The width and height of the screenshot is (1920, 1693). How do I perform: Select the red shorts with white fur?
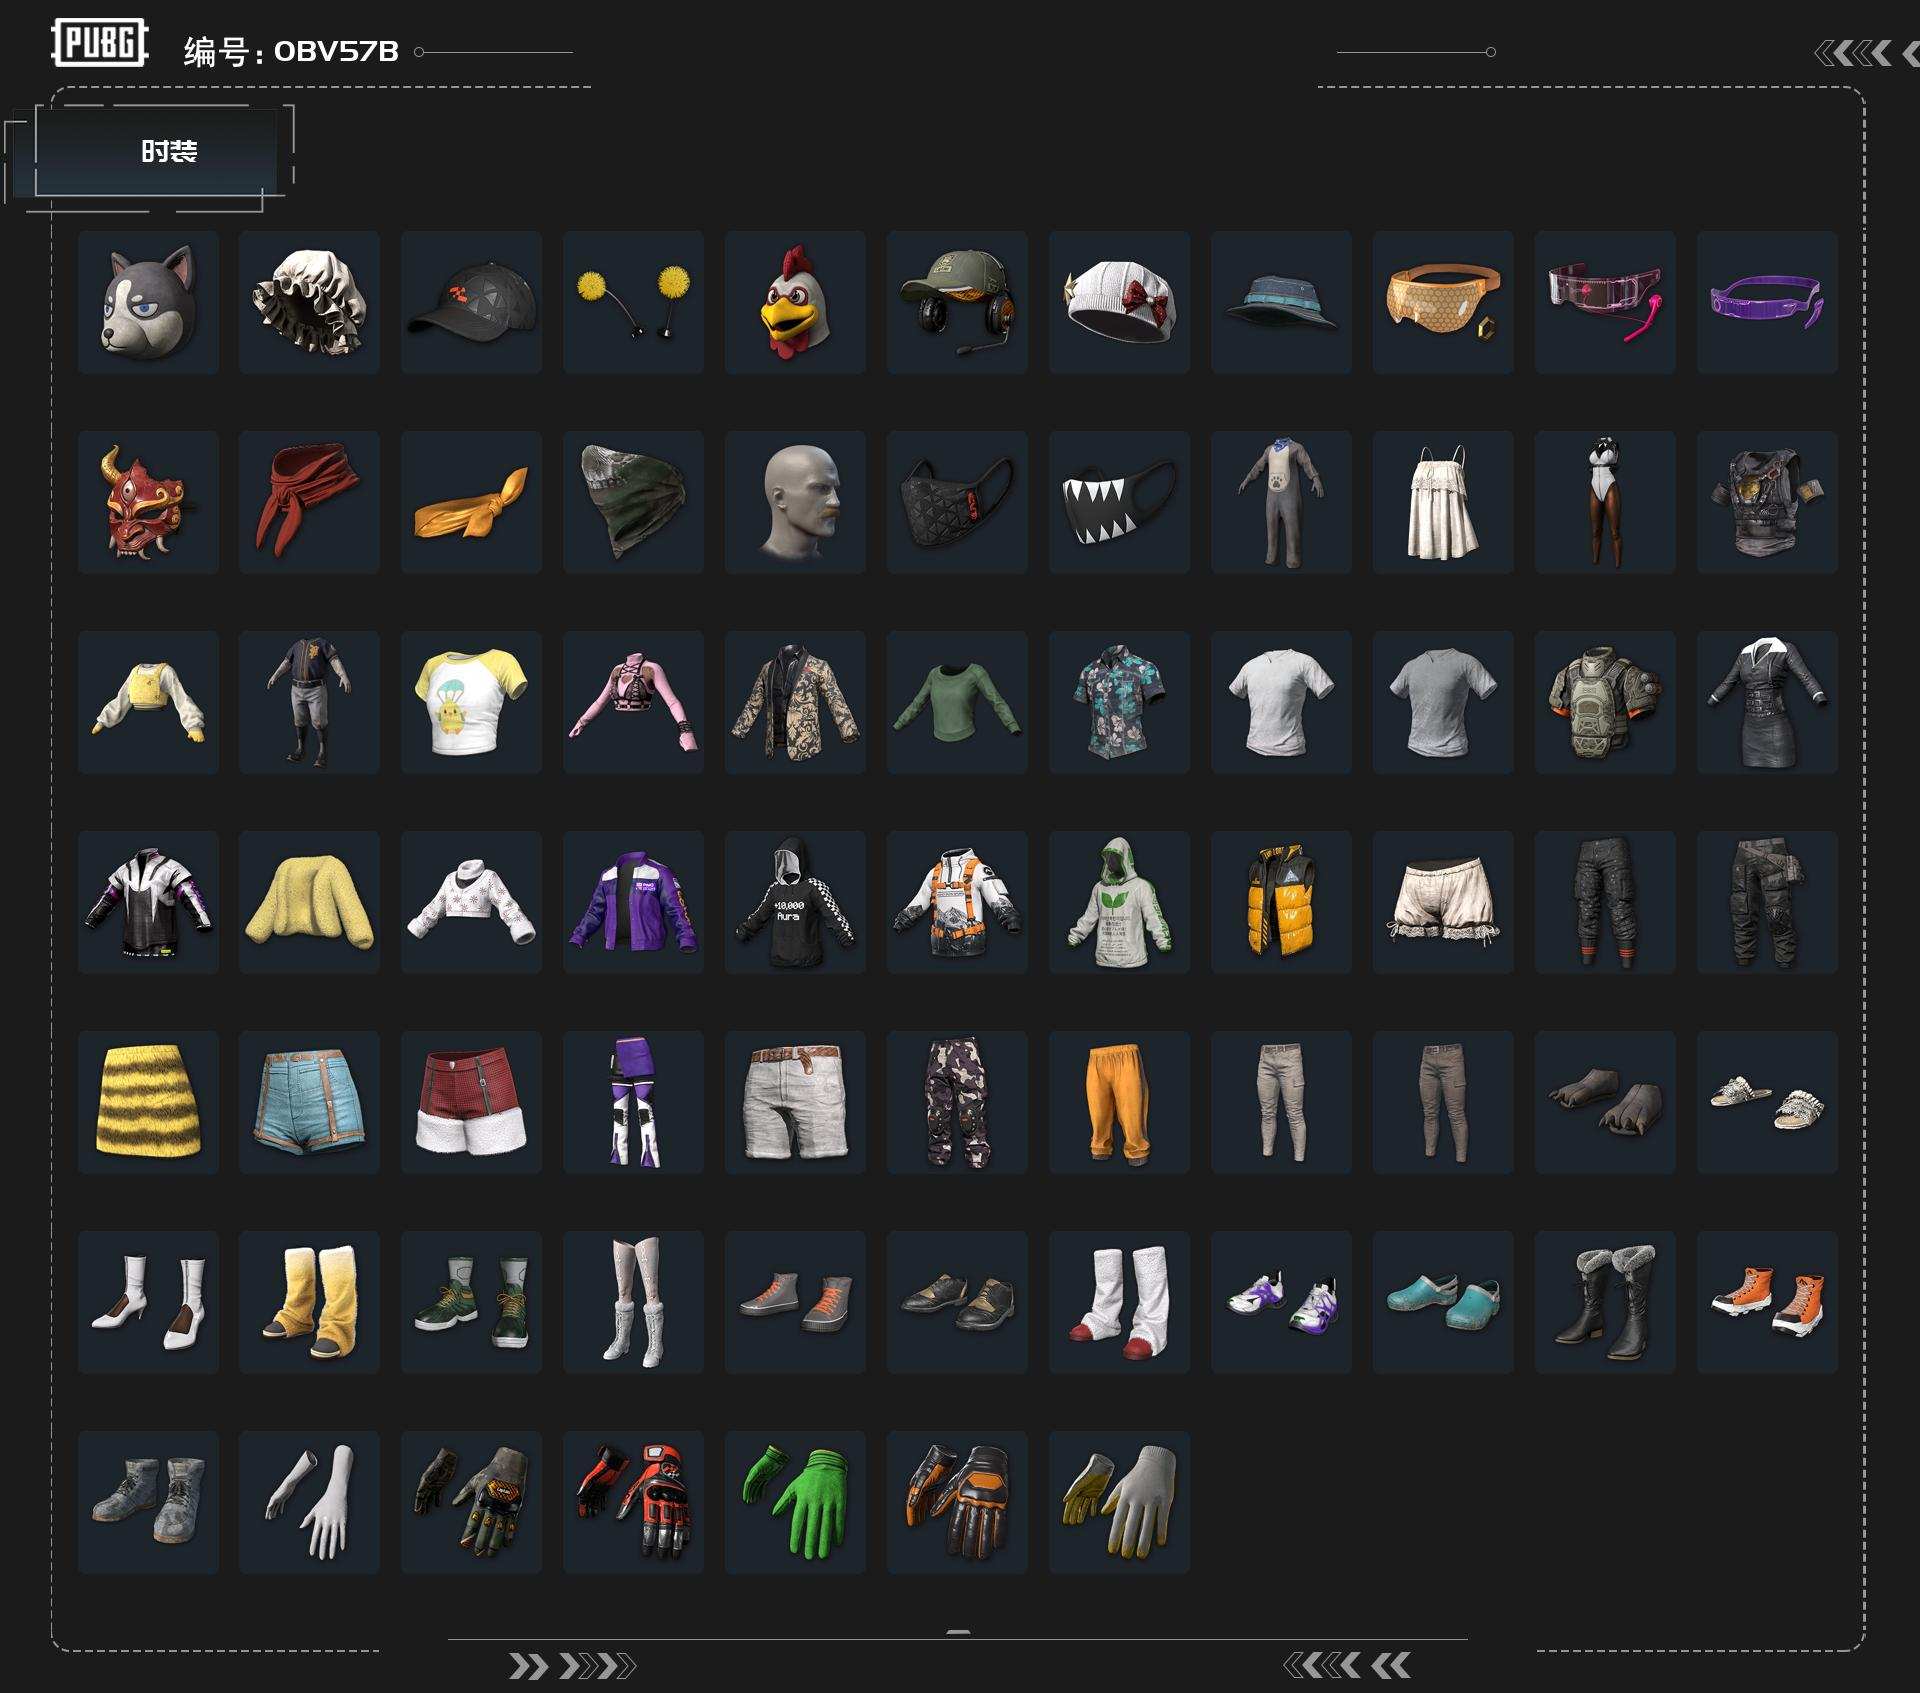pyautogui.click(x=472, y=1102)
